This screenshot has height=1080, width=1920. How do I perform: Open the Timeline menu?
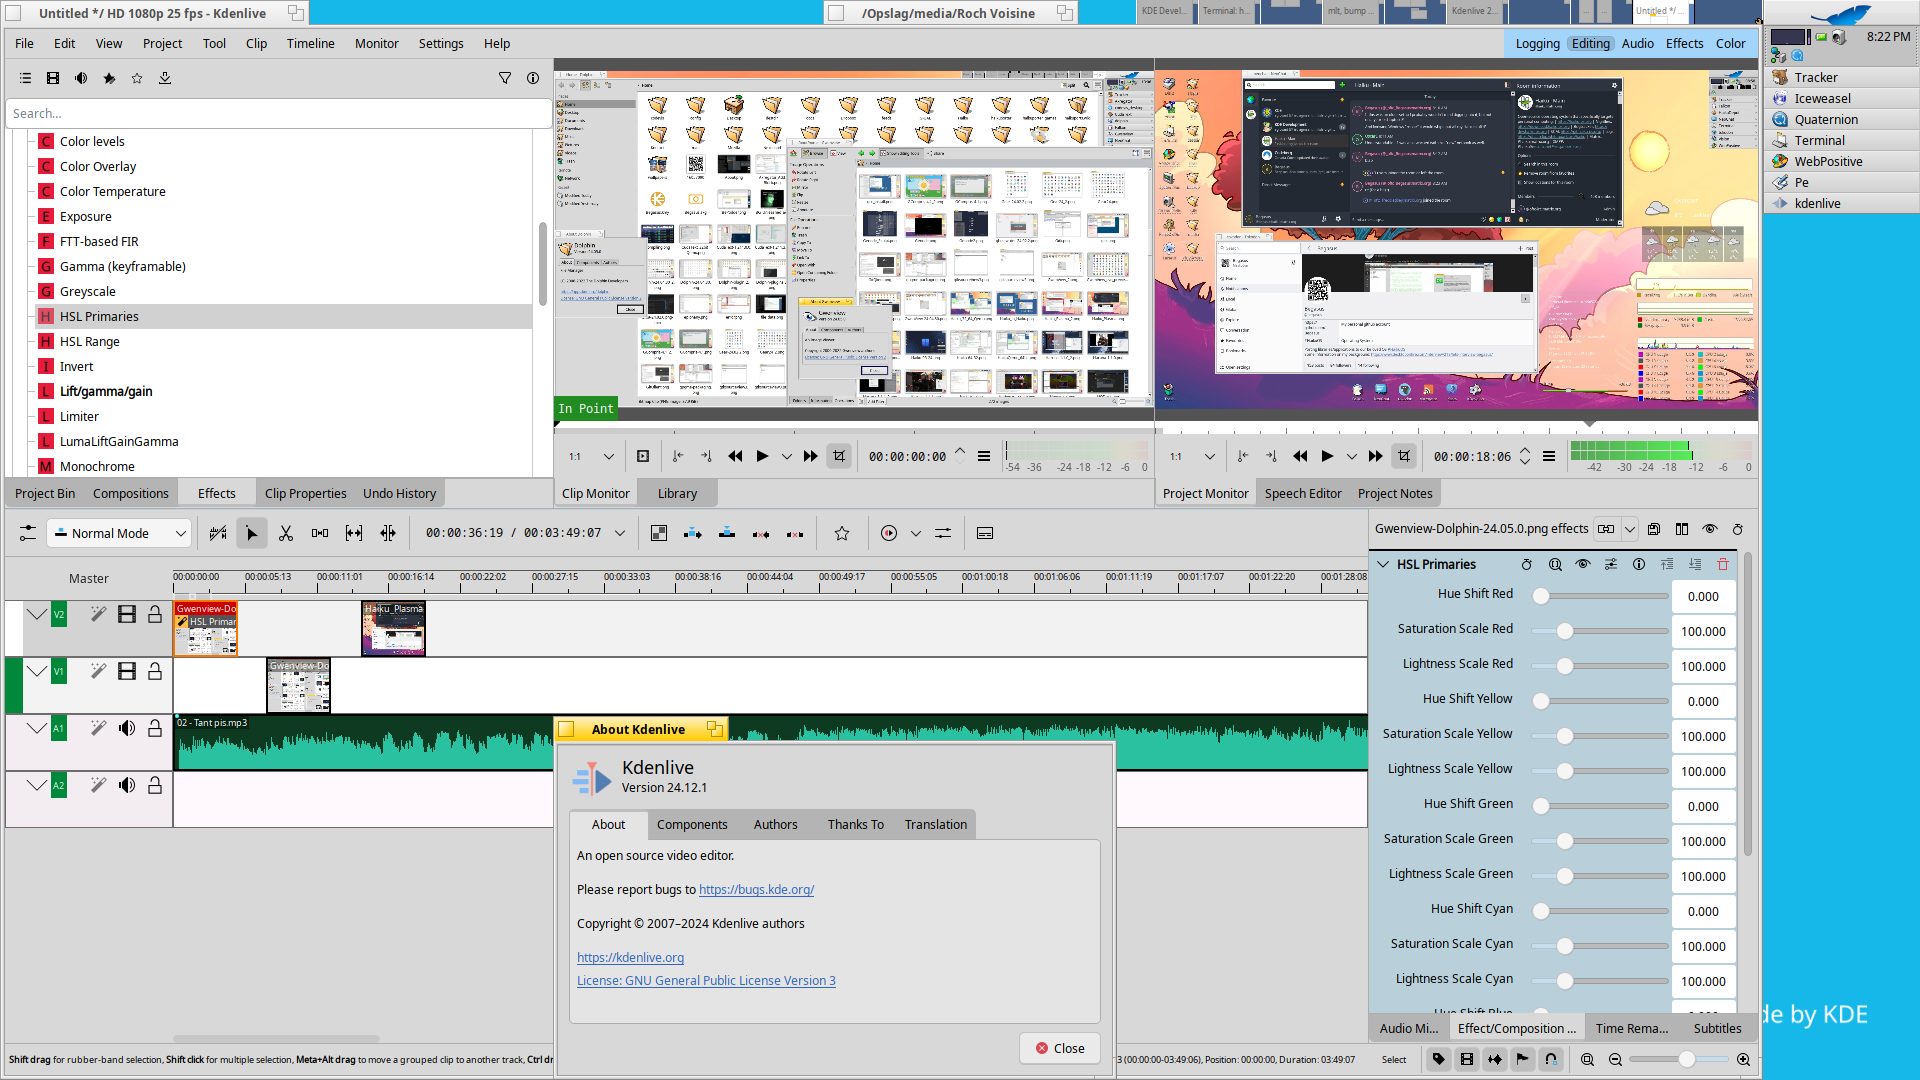point(310,43)
